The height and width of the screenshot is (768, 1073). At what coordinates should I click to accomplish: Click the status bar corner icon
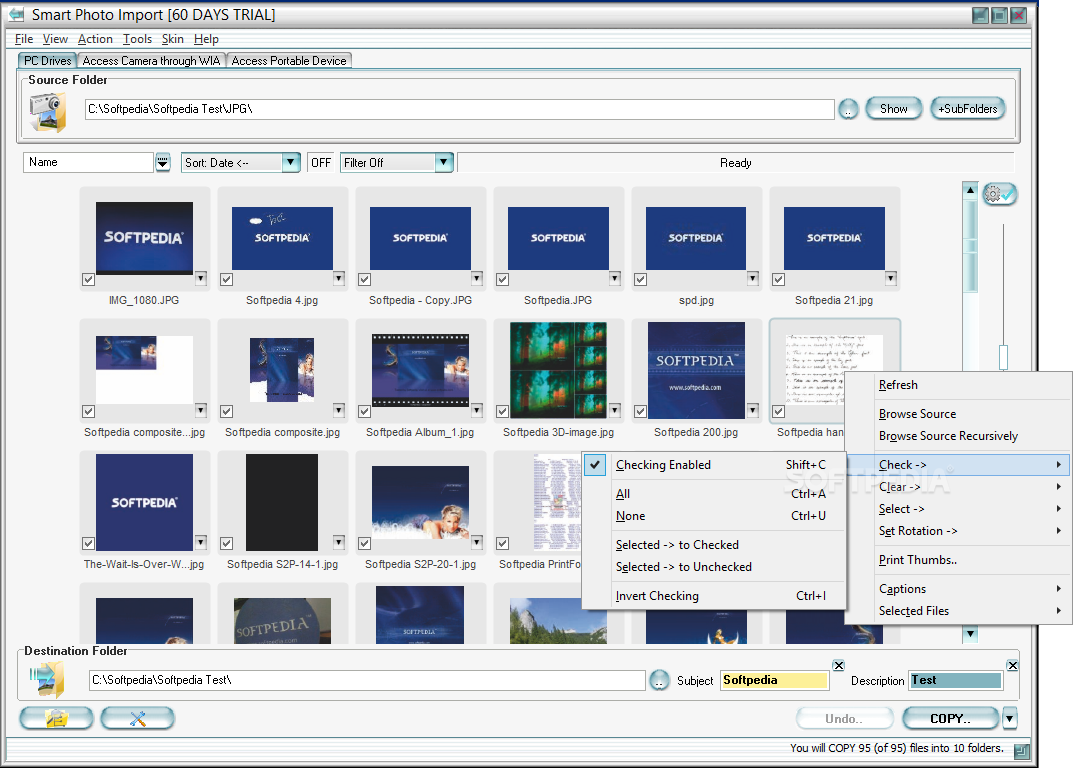(x=1021, y=751)
